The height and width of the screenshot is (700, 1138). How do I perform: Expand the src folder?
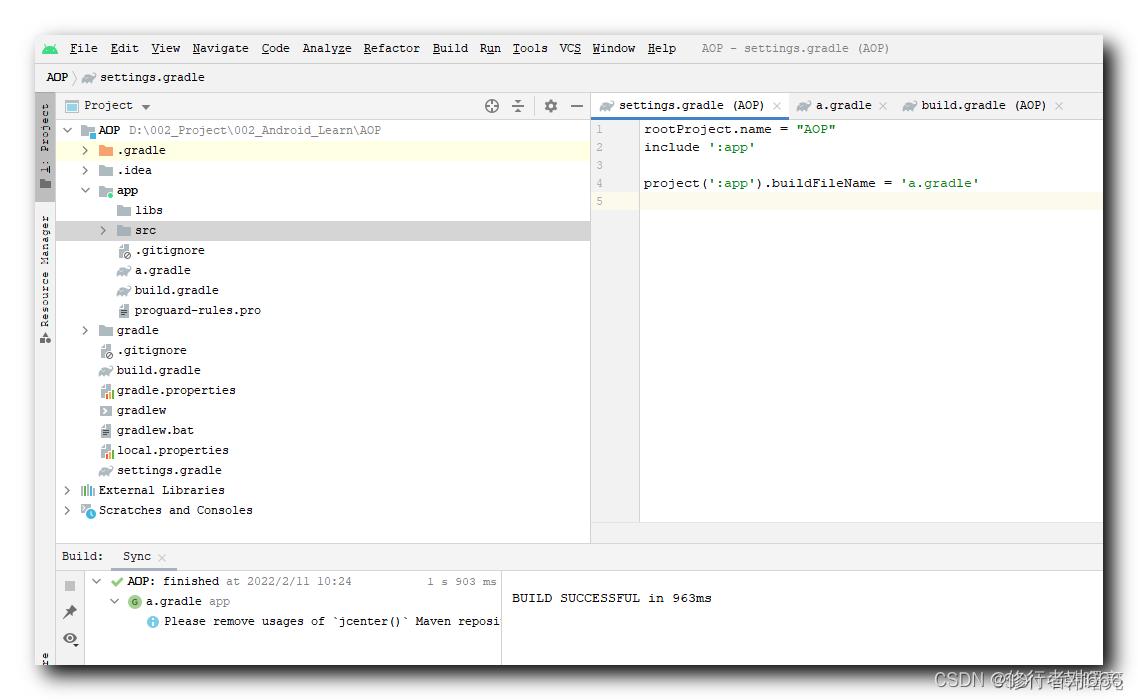point(101,230)
